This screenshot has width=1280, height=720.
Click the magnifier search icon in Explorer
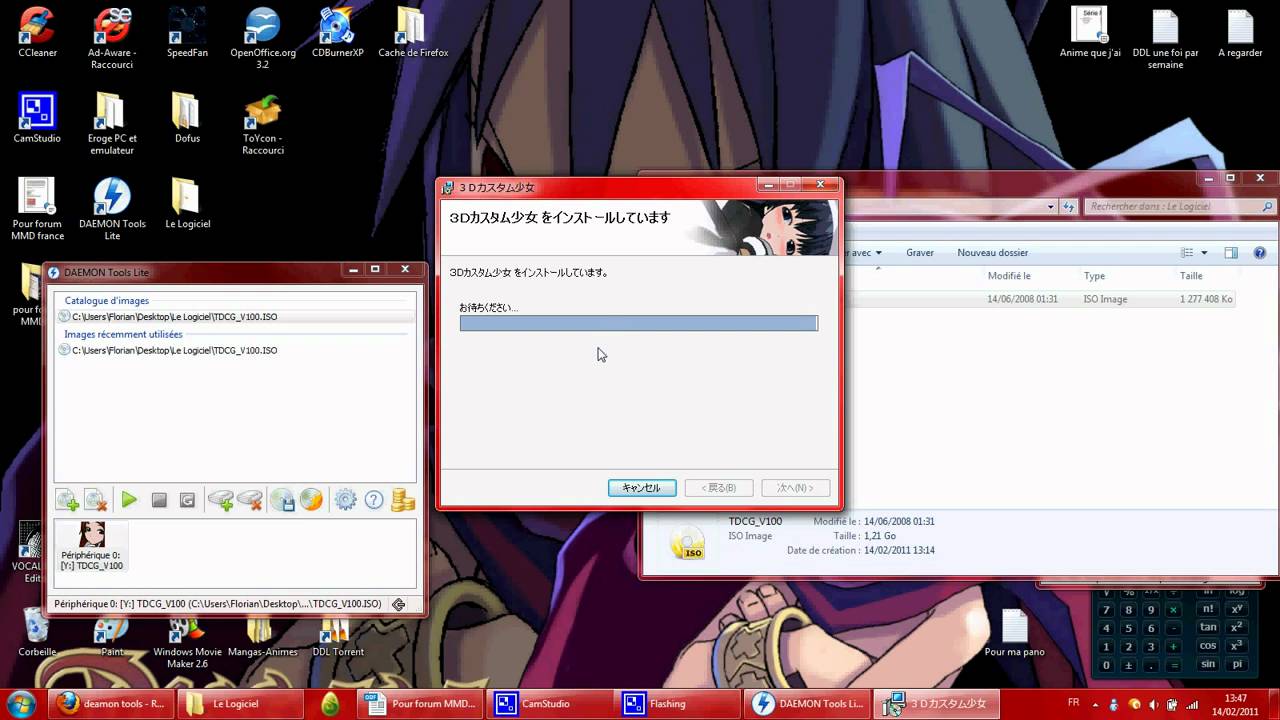coord(1268,207)
